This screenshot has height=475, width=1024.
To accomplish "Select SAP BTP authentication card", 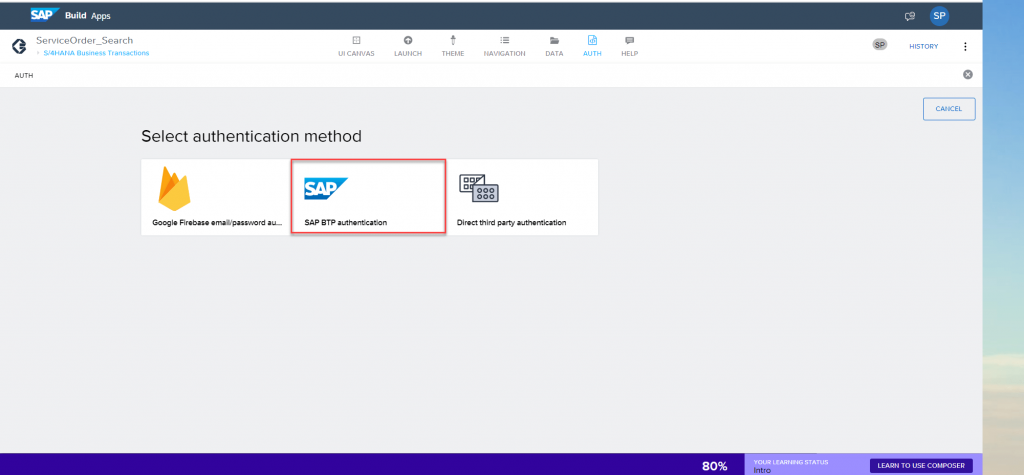I will click(368, 196).
